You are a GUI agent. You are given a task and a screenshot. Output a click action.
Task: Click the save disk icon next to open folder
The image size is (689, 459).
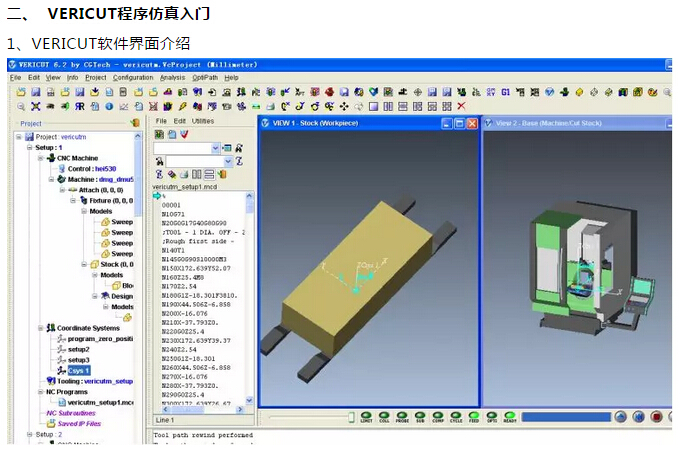[36, 92]
